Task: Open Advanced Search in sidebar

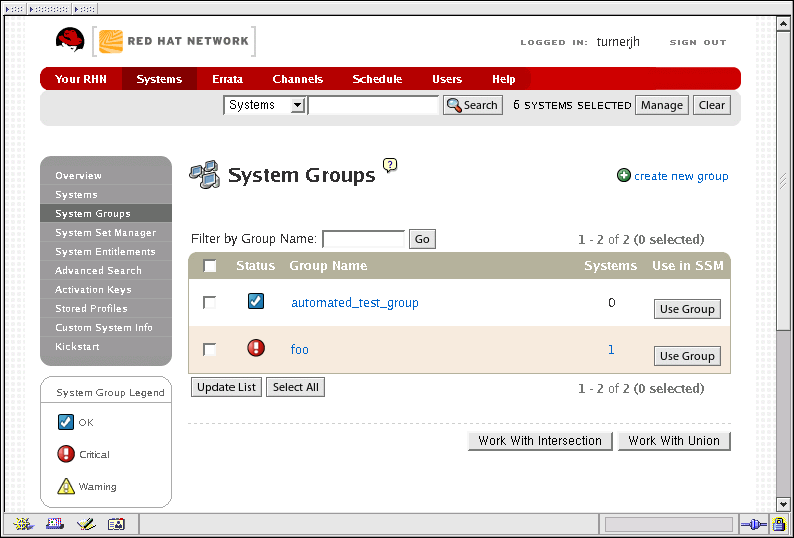Action: coord(106,271)
